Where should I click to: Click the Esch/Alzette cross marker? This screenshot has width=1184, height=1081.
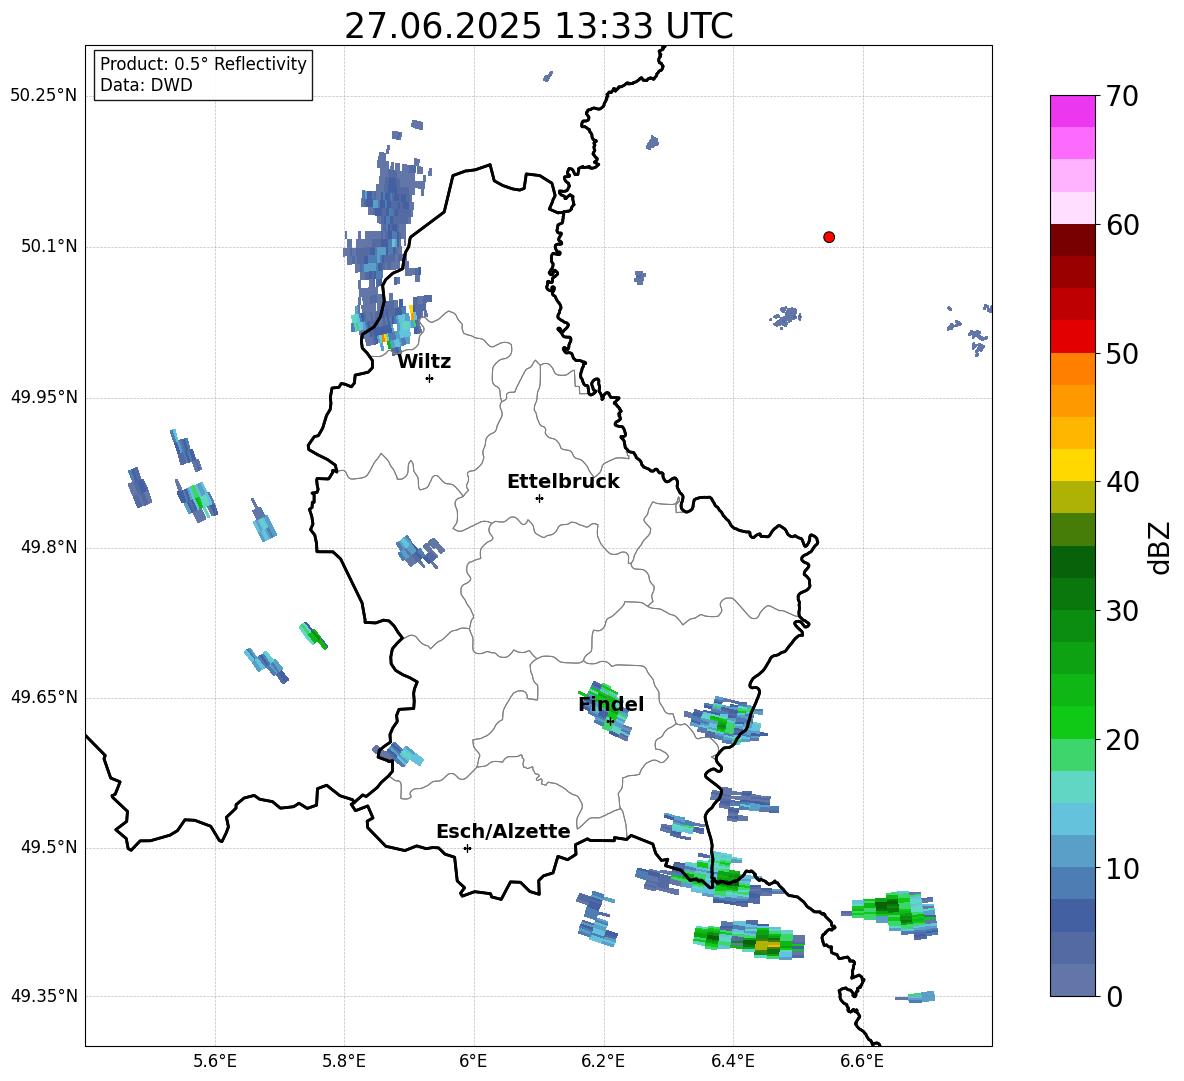pos(467,848)
